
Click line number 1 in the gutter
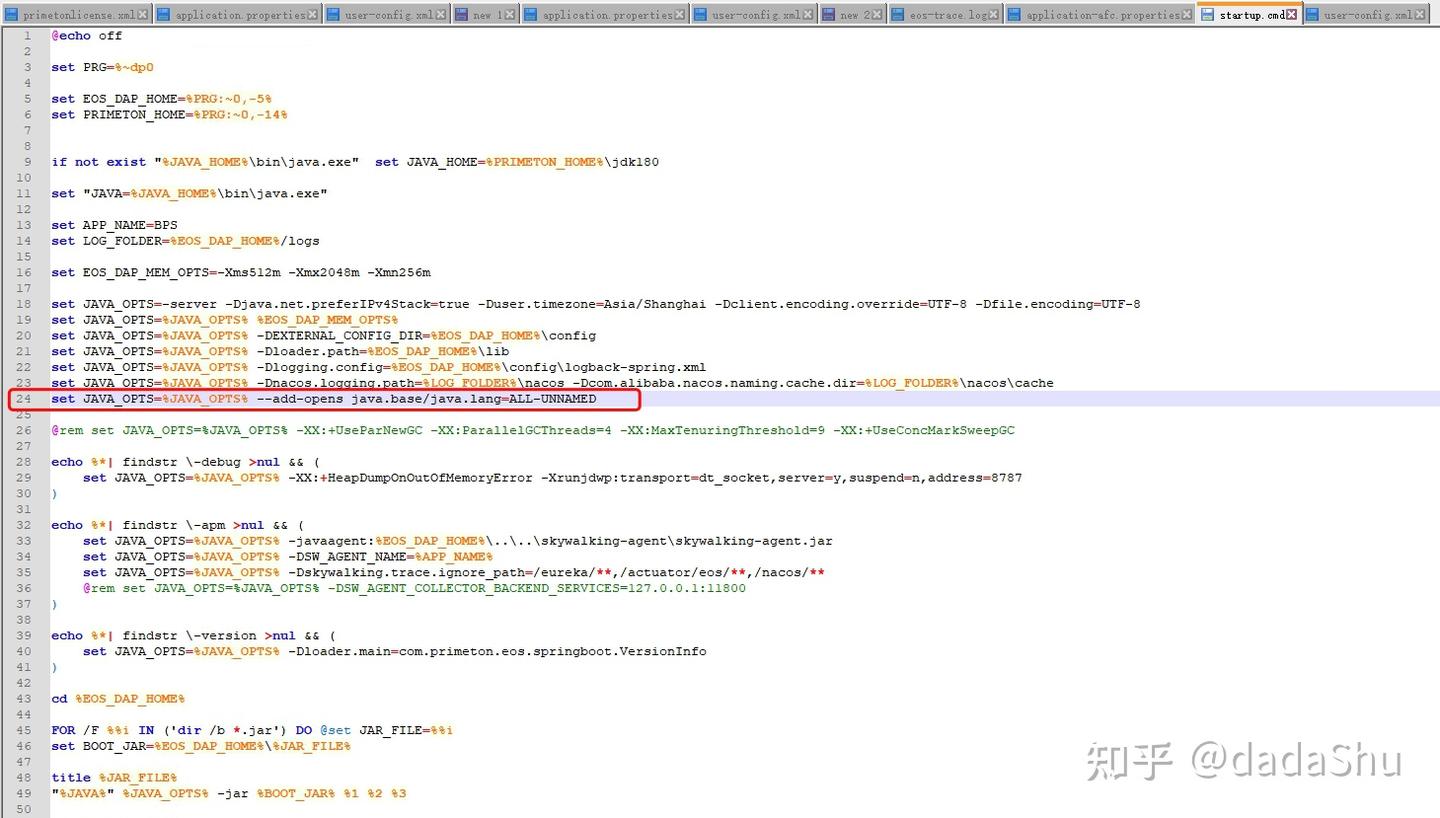coord(26,35)
